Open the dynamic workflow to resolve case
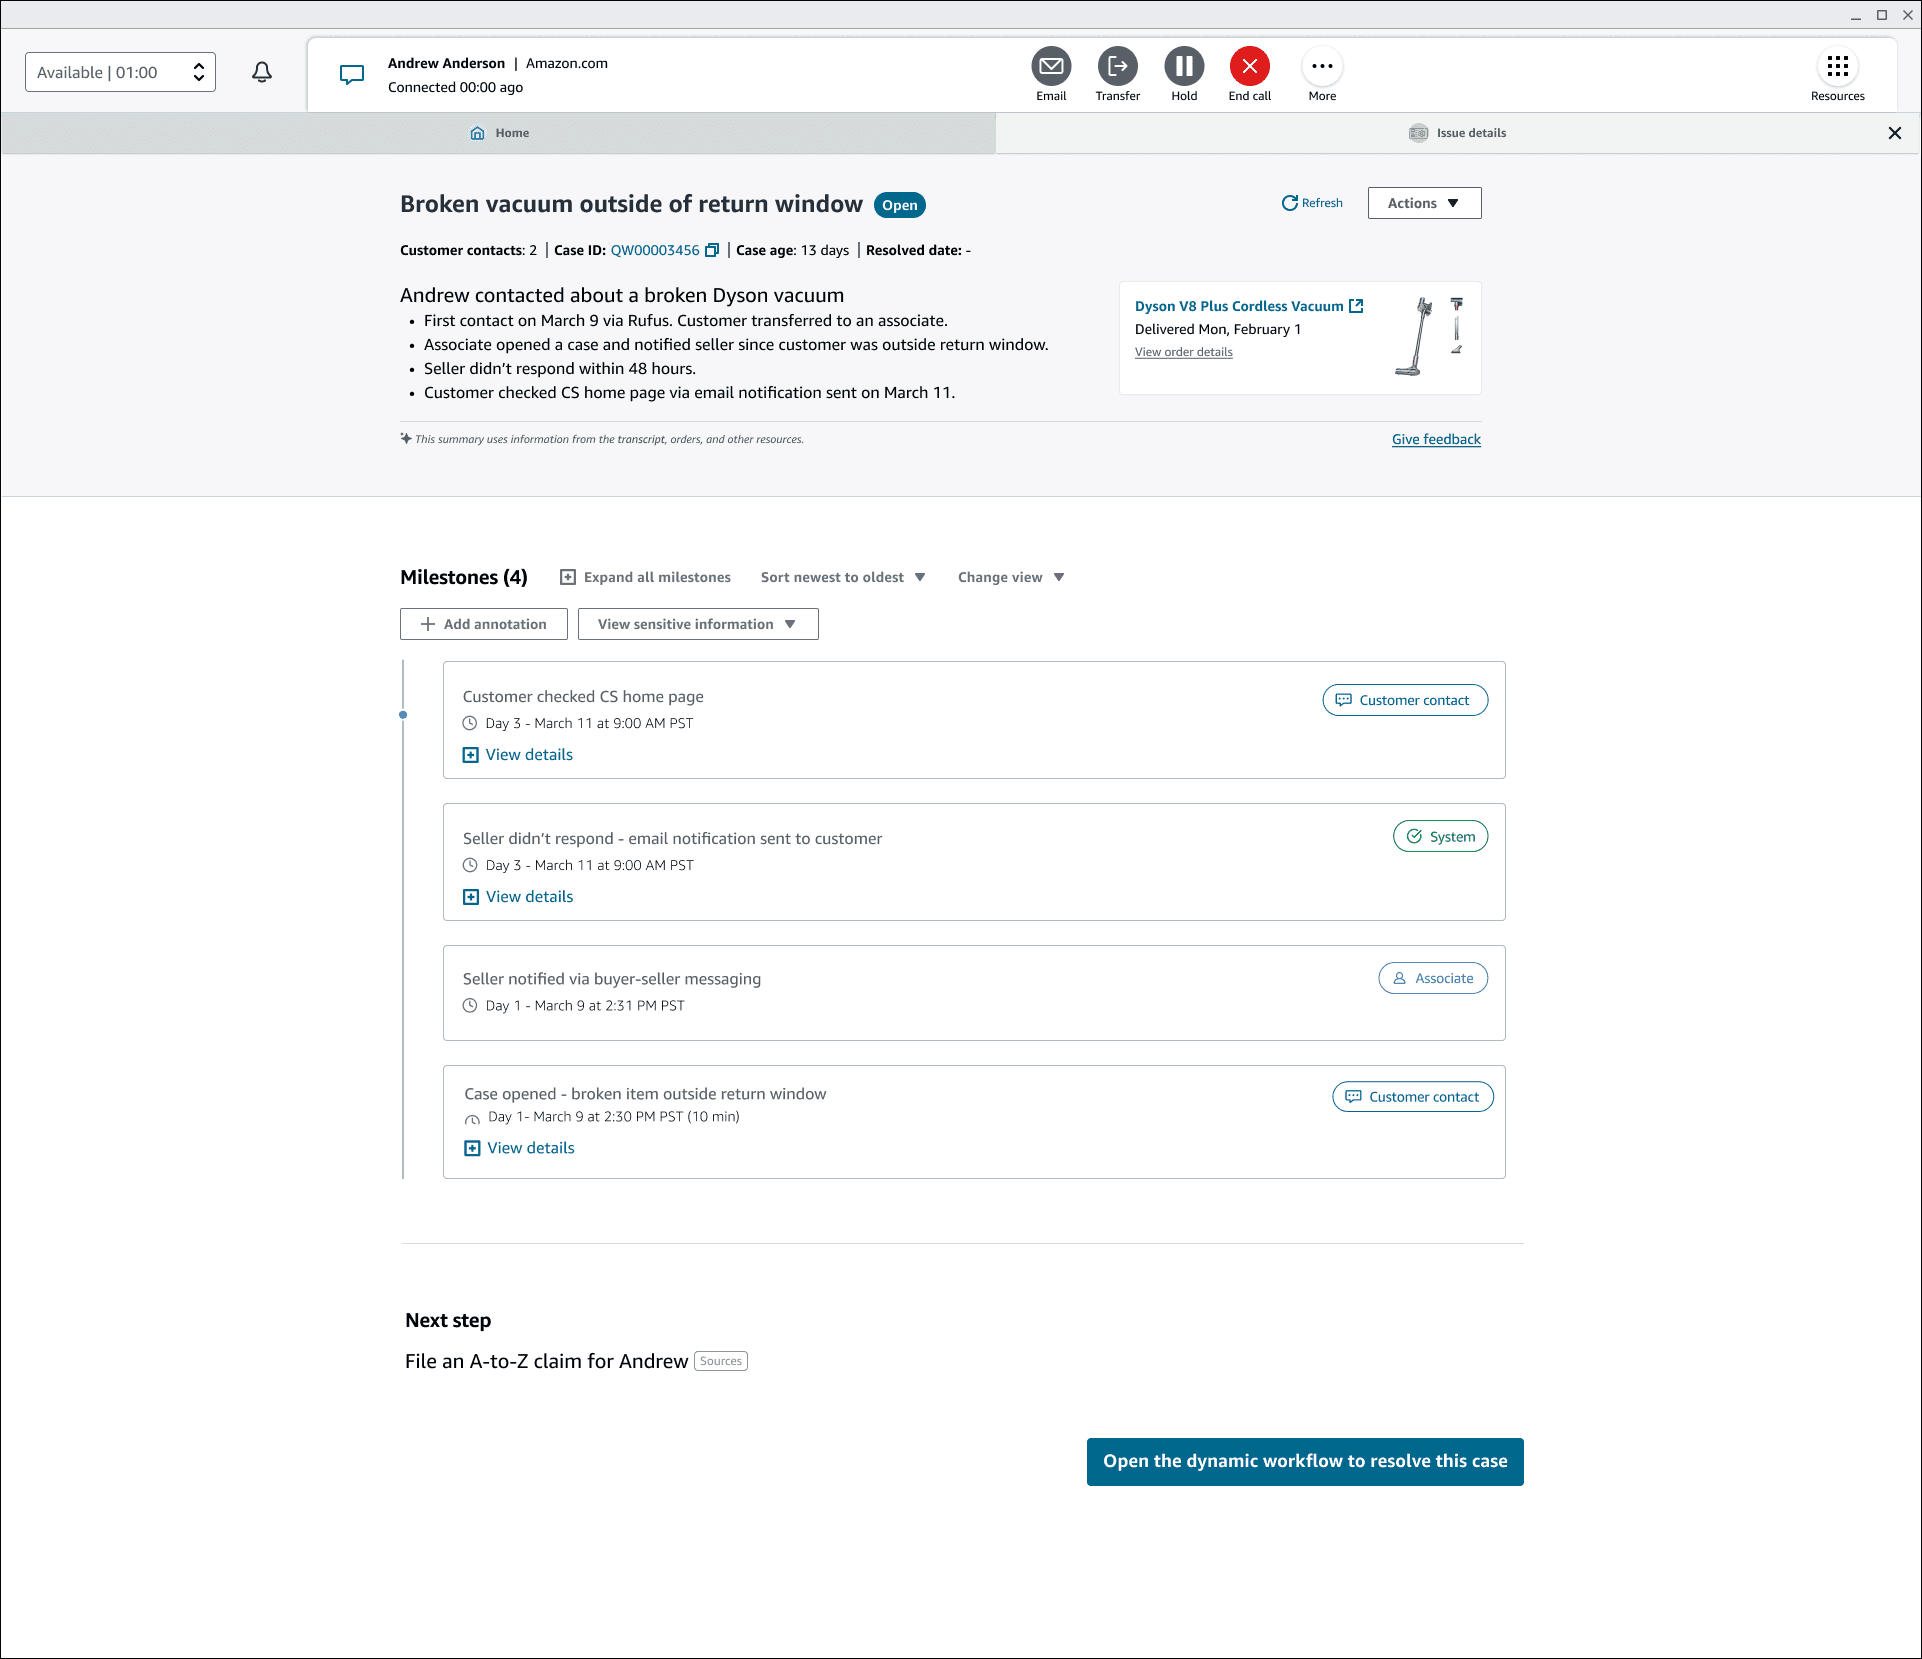 click(1305, 1461)
